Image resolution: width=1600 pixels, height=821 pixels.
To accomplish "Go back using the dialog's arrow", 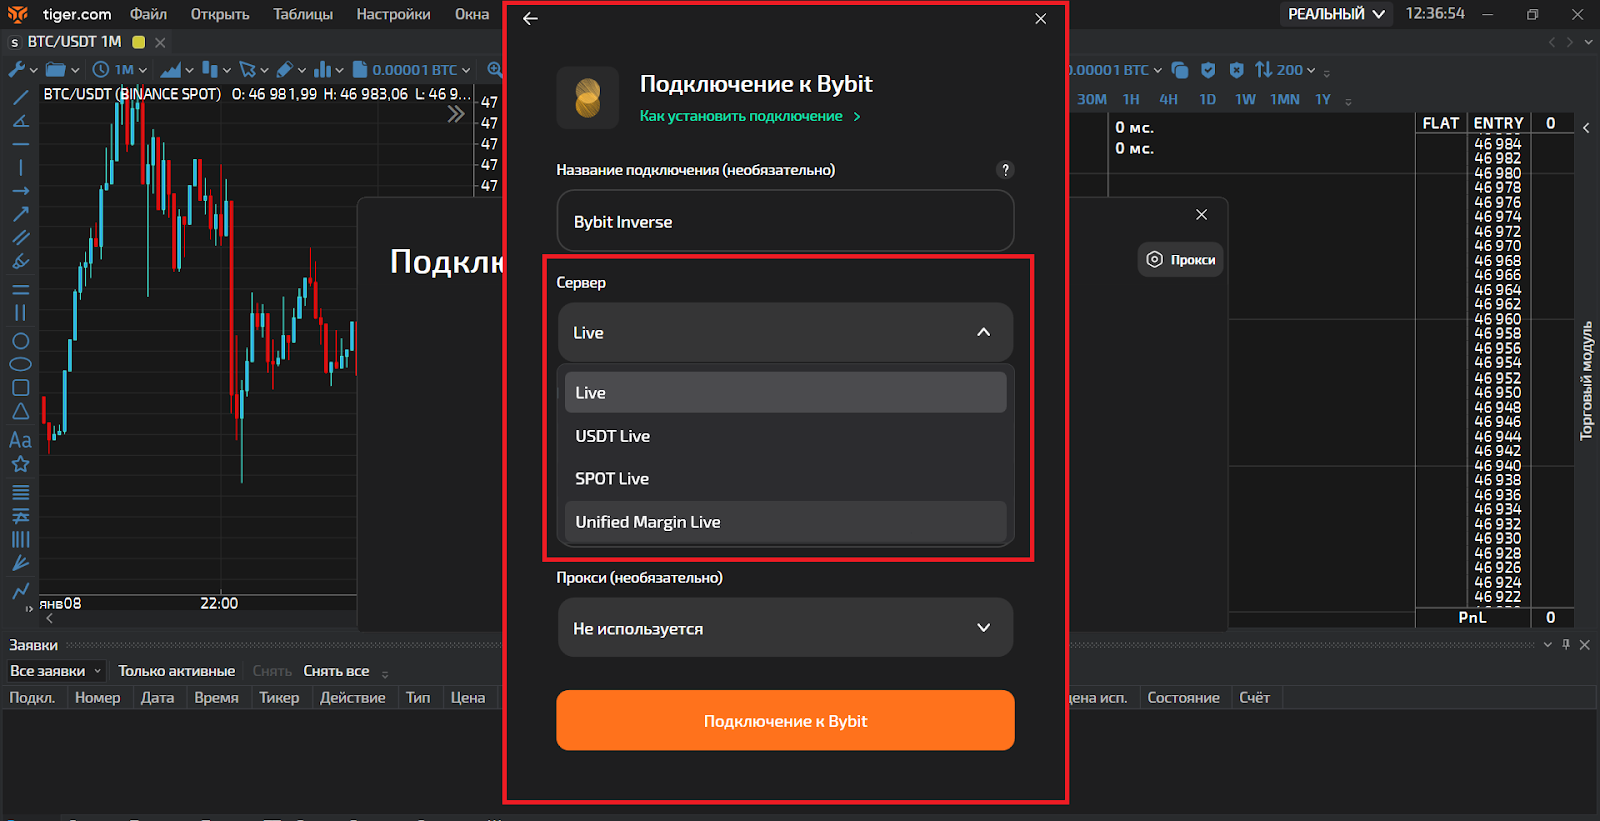I will pos(530,18).
